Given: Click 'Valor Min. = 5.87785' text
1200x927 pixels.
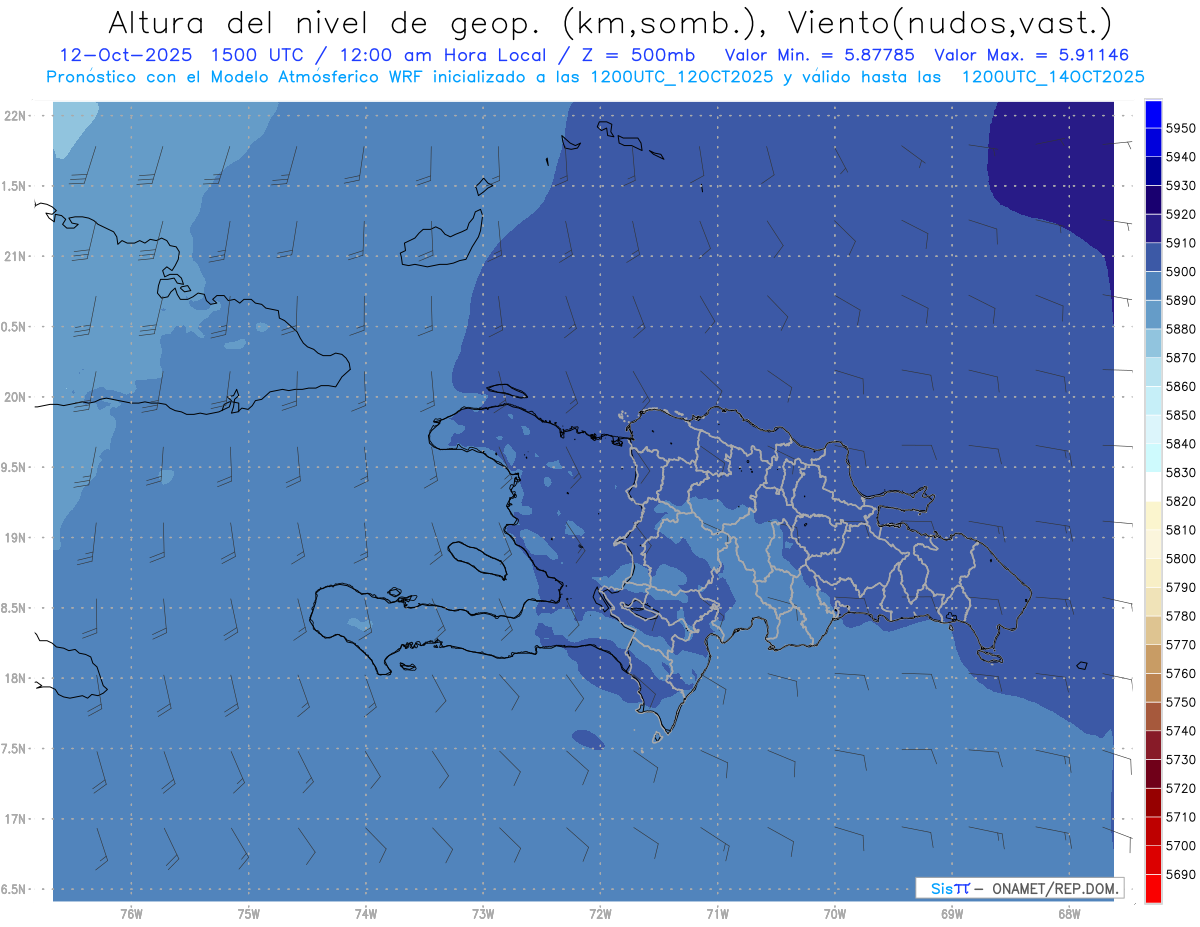Looking at the screenshot, I should pos(820,55).
